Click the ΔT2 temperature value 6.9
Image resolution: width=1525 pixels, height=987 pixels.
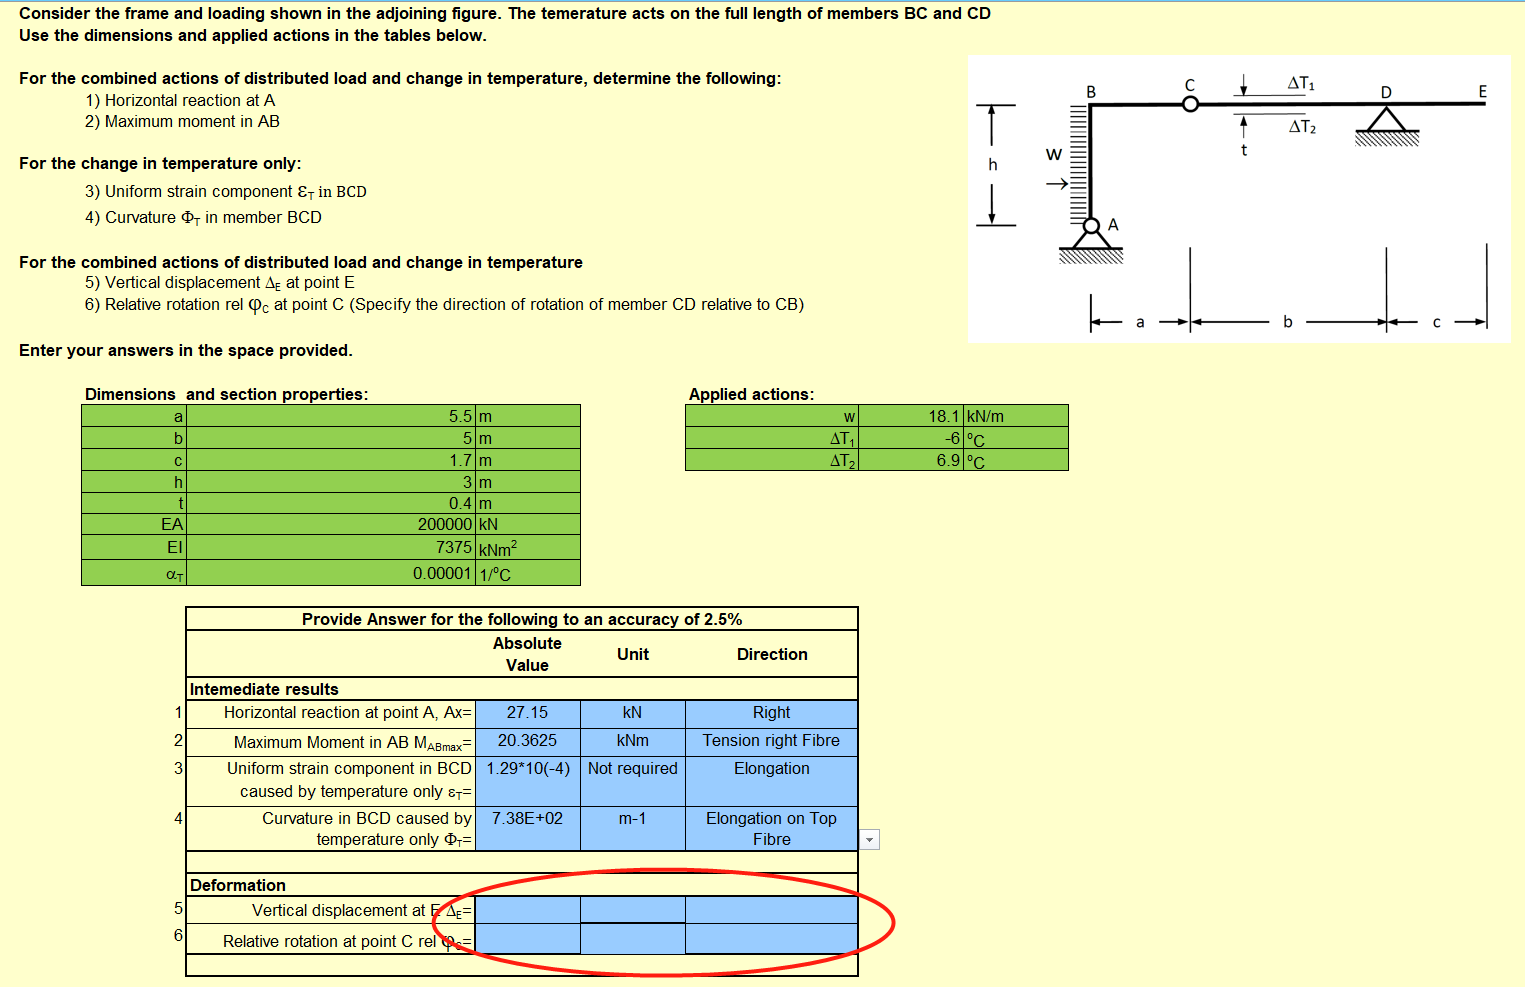tap(910, 459)
